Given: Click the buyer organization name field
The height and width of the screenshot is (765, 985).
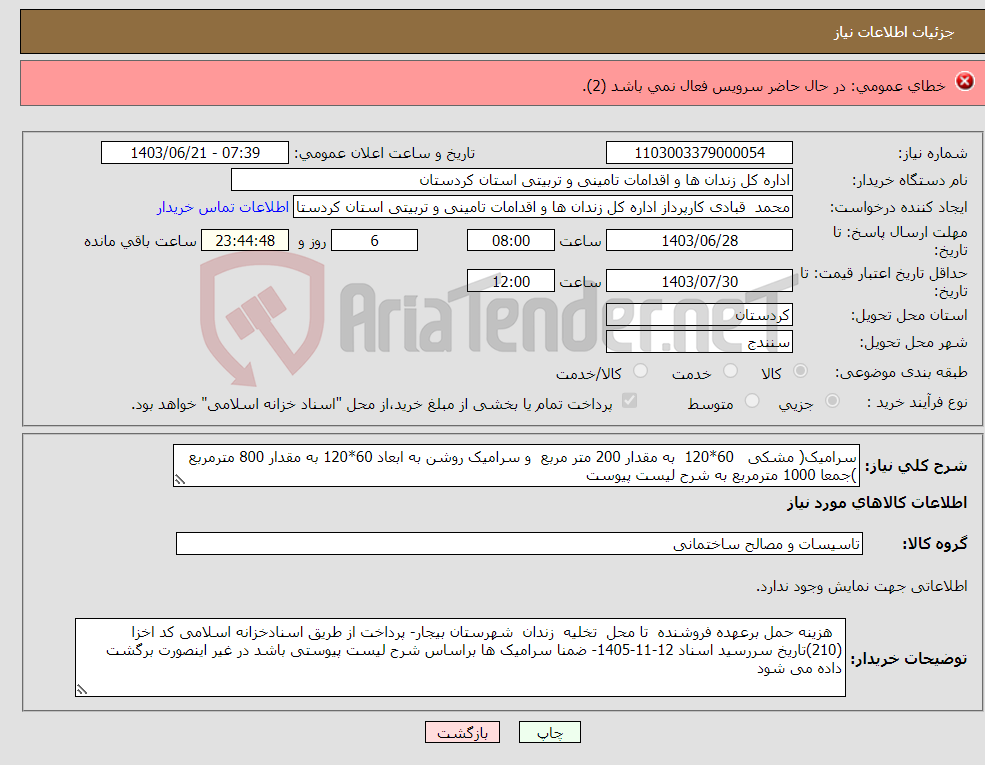Looking at the screenshot, I should click(511, 180).
